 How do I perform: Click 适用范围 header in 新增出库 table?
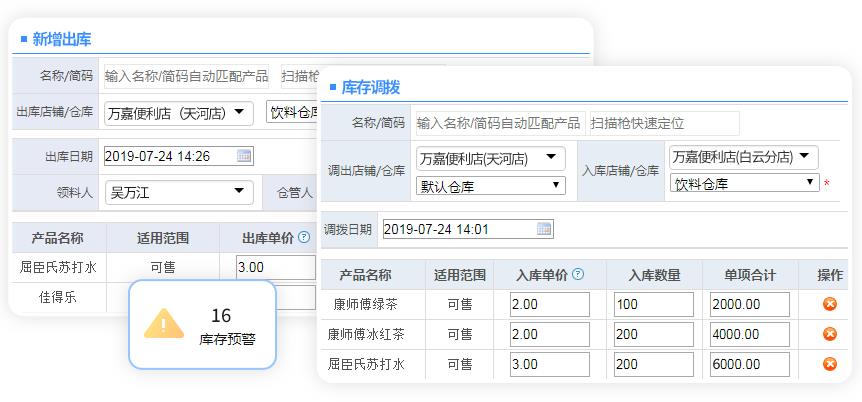(163, 238)
